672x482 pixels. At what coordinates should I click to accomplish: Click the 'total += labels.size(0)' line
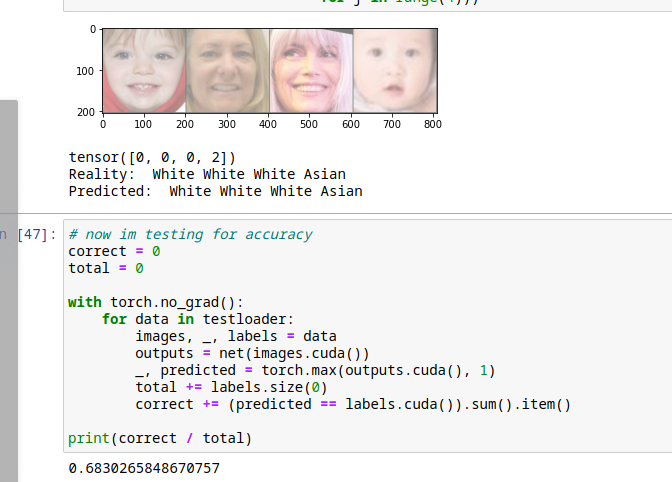(231, 387)
